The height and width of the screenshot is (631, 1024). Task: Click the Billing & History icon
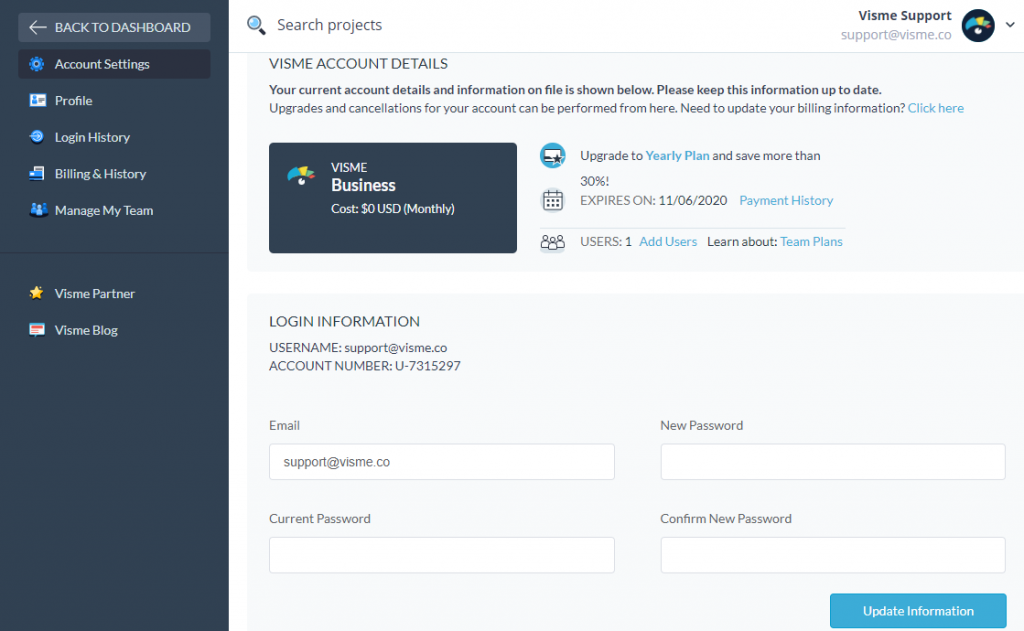37,173
